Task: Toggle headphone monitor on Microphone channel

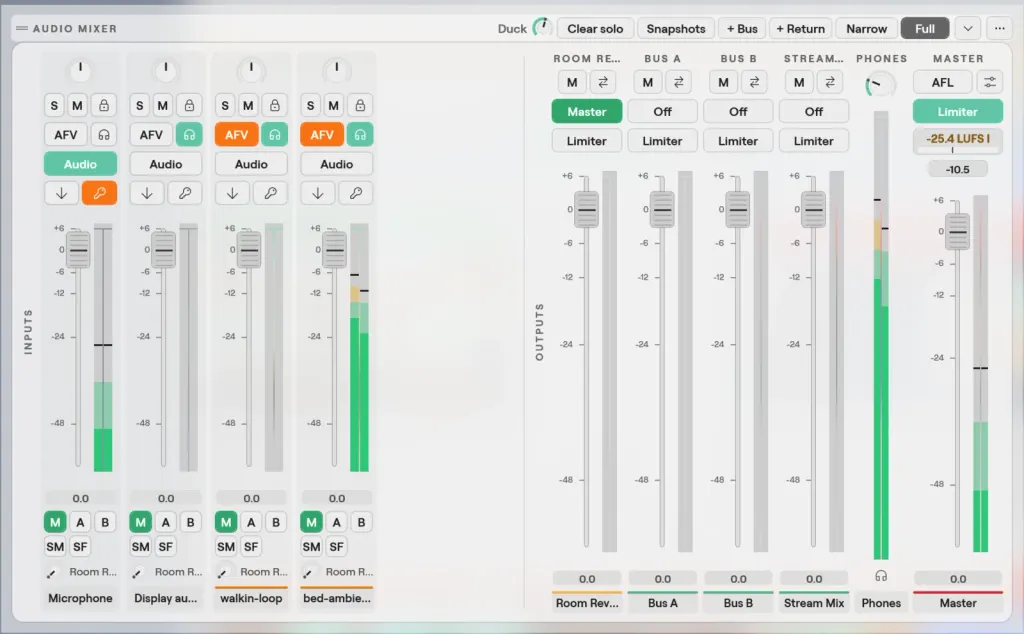Action: 104,135
